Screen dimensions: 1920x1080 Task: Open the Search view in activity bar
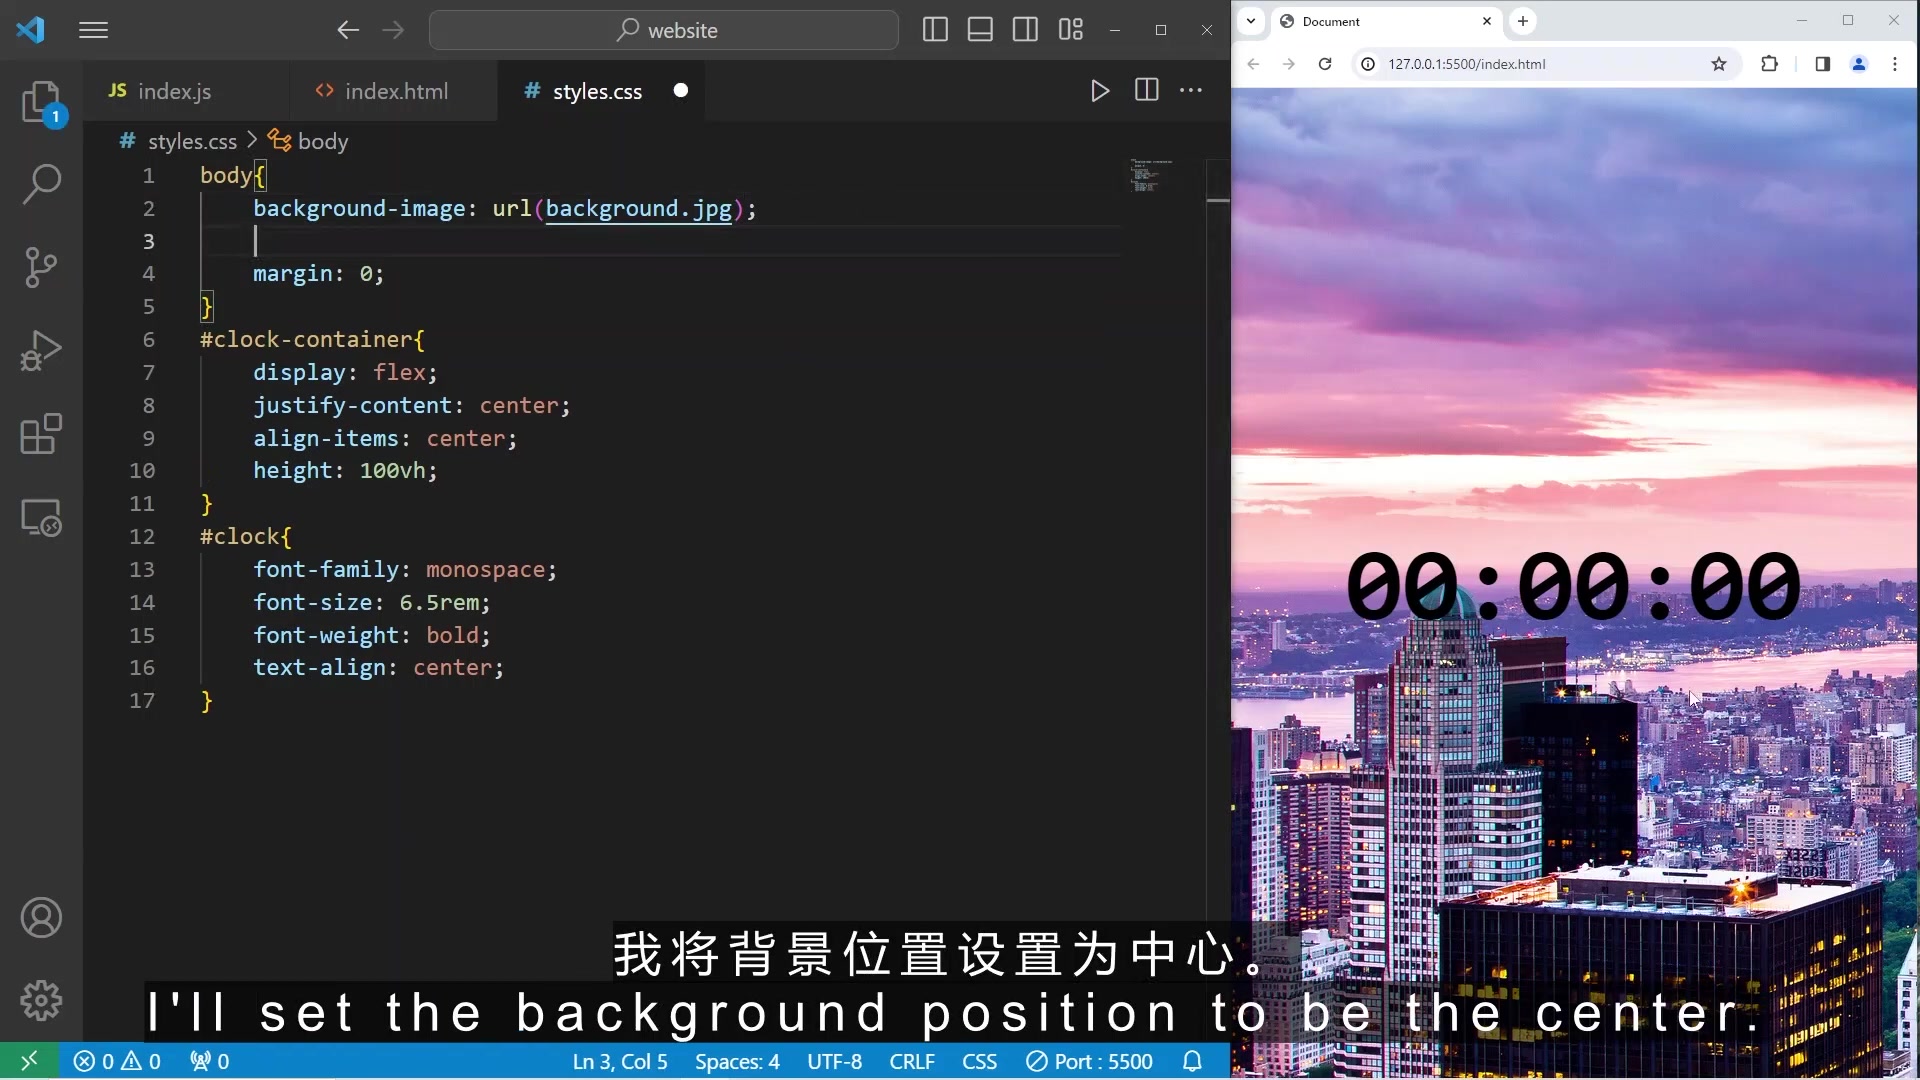pyautogui.click(x=41, y=184)
